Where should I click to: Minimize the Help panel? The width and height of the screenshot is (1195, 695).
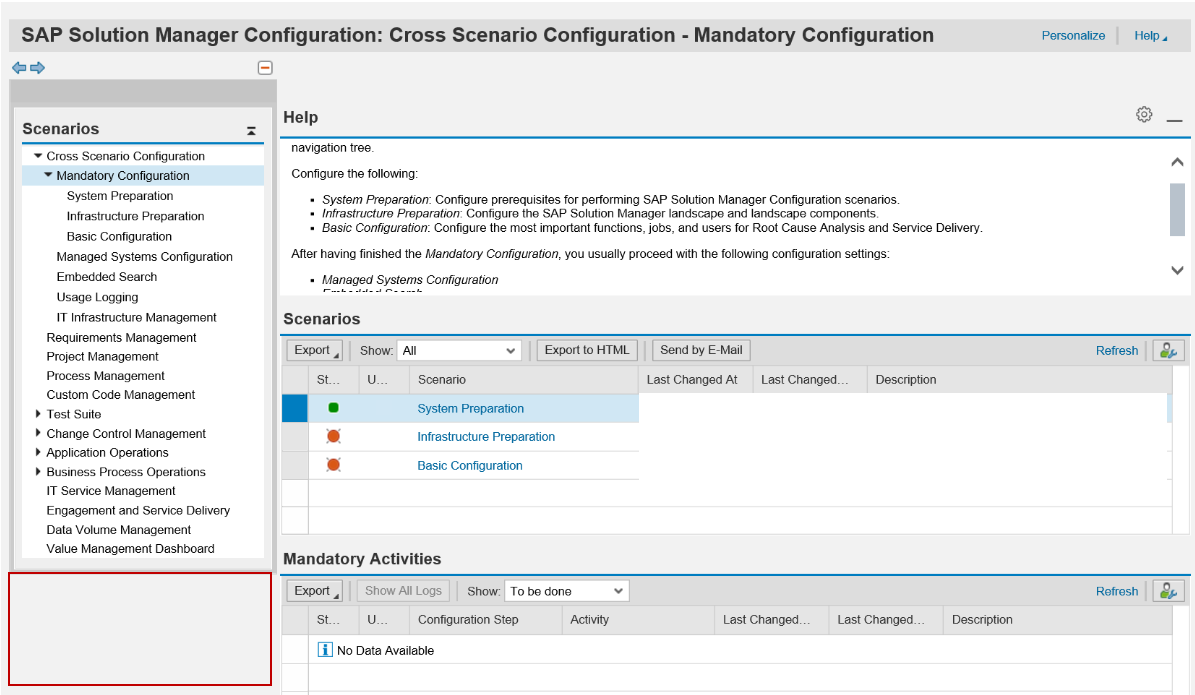pos(1174,120)
